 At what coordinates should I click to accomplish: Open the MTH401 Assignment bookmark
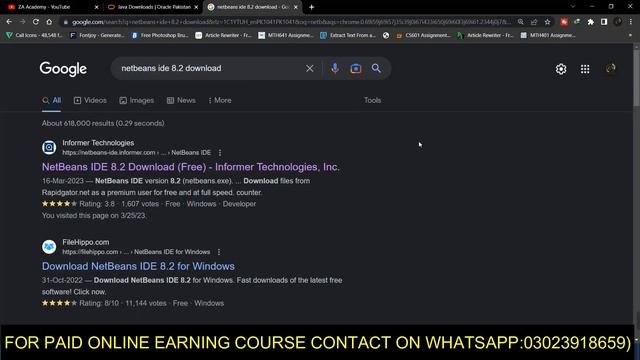pyautogui.click(x=548, y=36)
